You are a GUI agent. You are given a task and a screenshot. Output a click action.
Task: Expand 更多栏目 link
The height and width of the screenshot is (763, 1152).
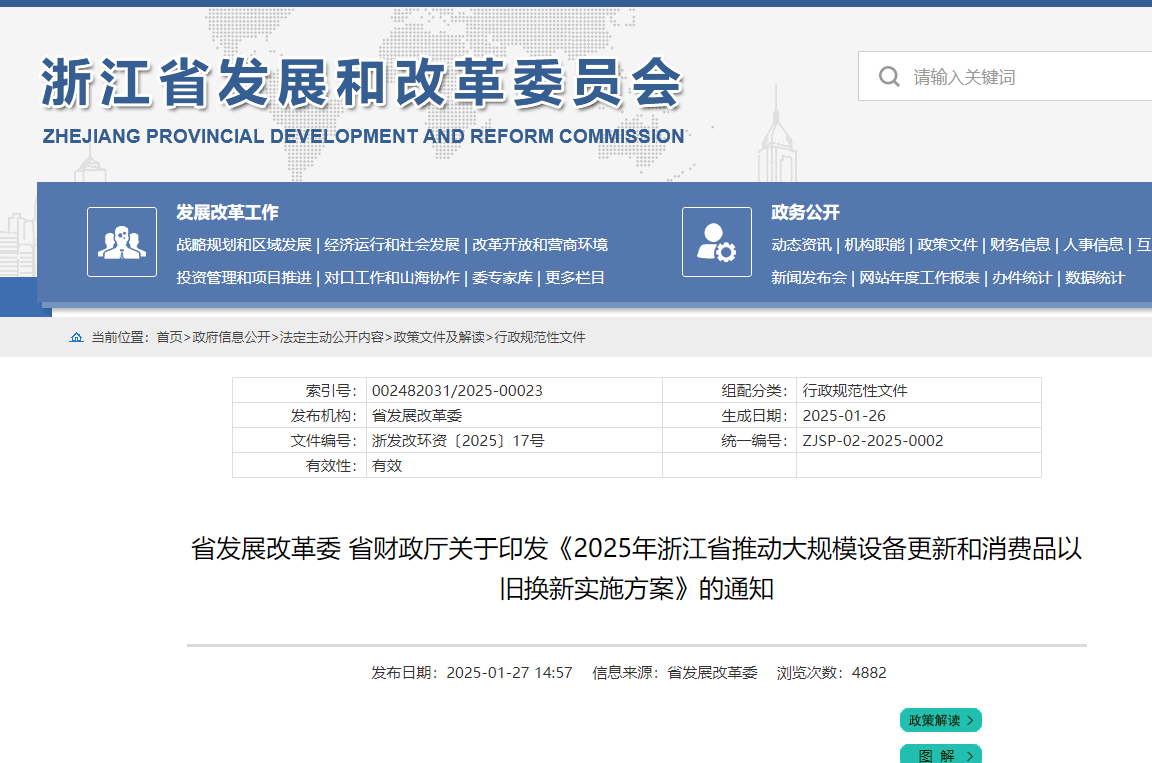(x=575, y=278)
